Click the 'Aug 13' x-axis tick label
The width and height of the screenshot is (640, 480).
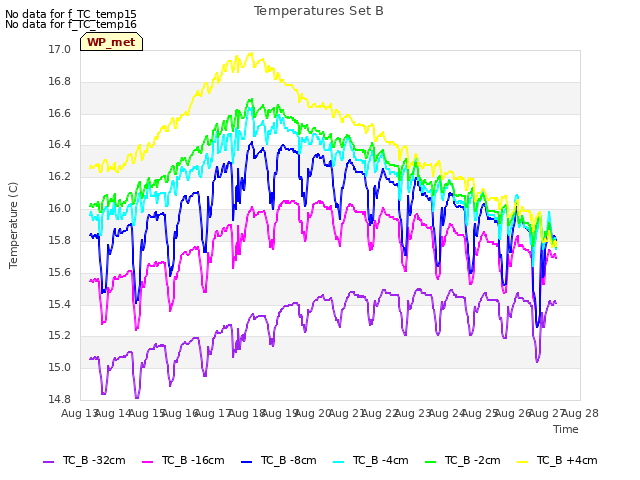(x=79, y=413)
